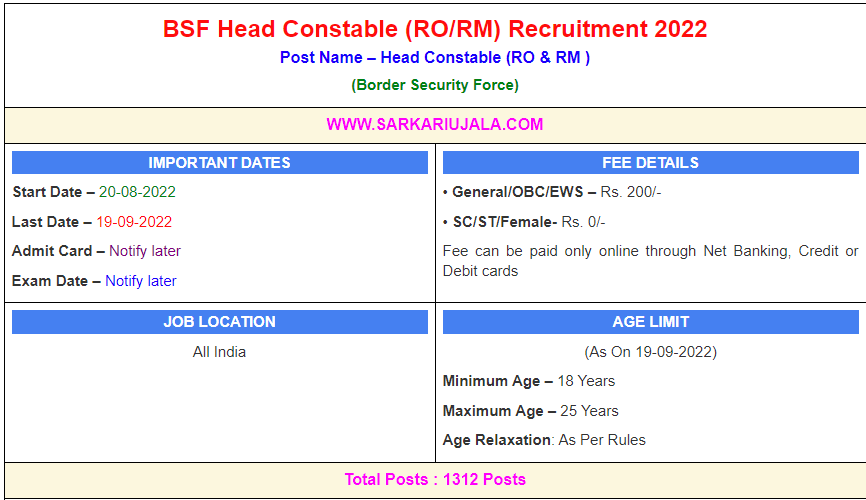Select the FEE DETAILS header

[x=650, y=163]
